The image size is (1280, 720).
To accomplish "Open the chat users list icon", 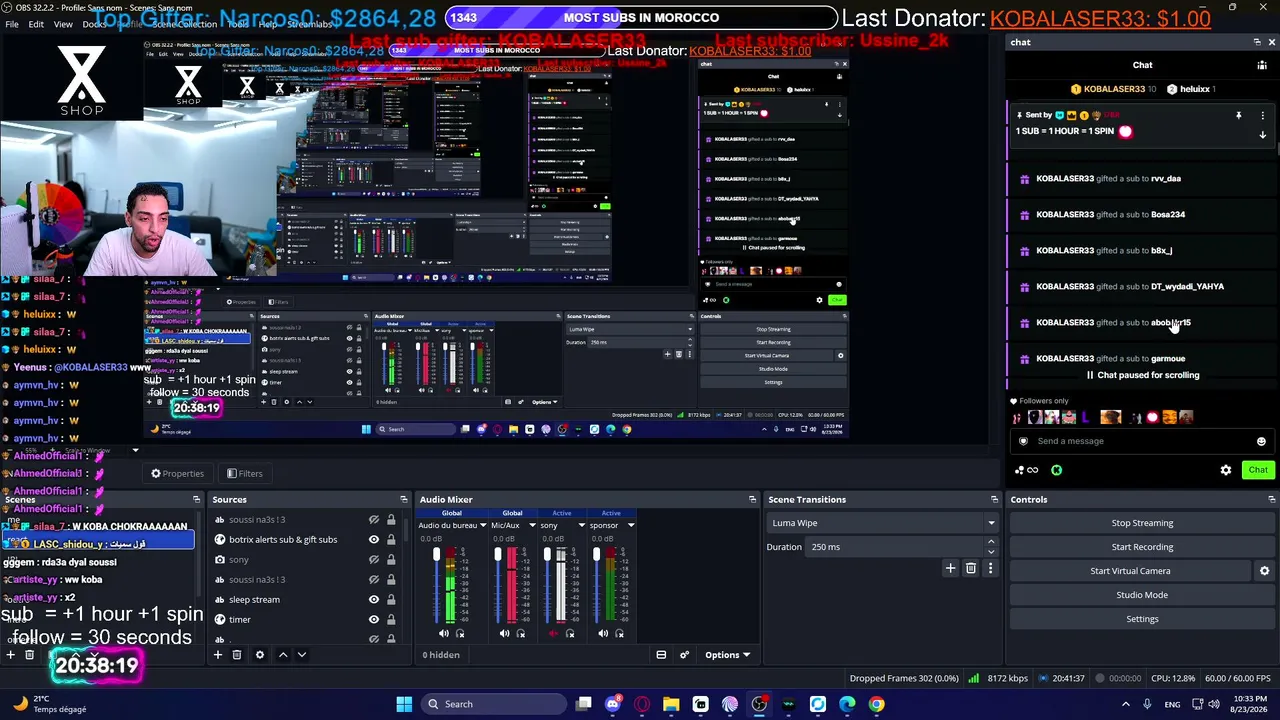I will tap(1262, 66).
